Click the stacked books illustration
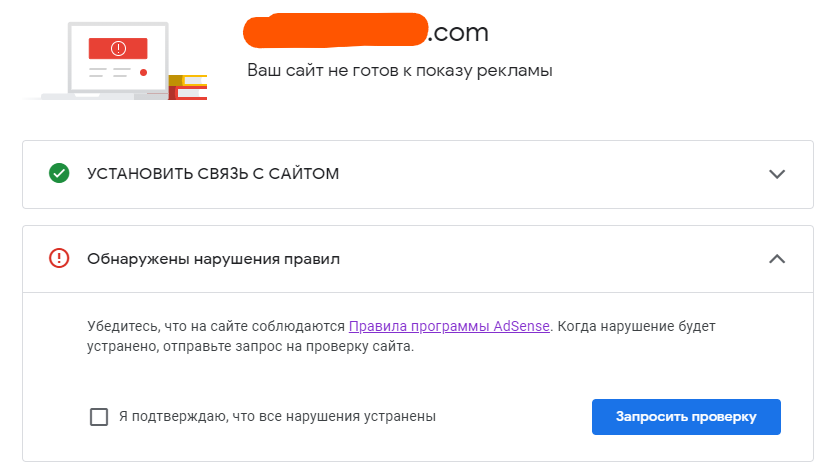The image size is (836, 476). tap(188, 87)
